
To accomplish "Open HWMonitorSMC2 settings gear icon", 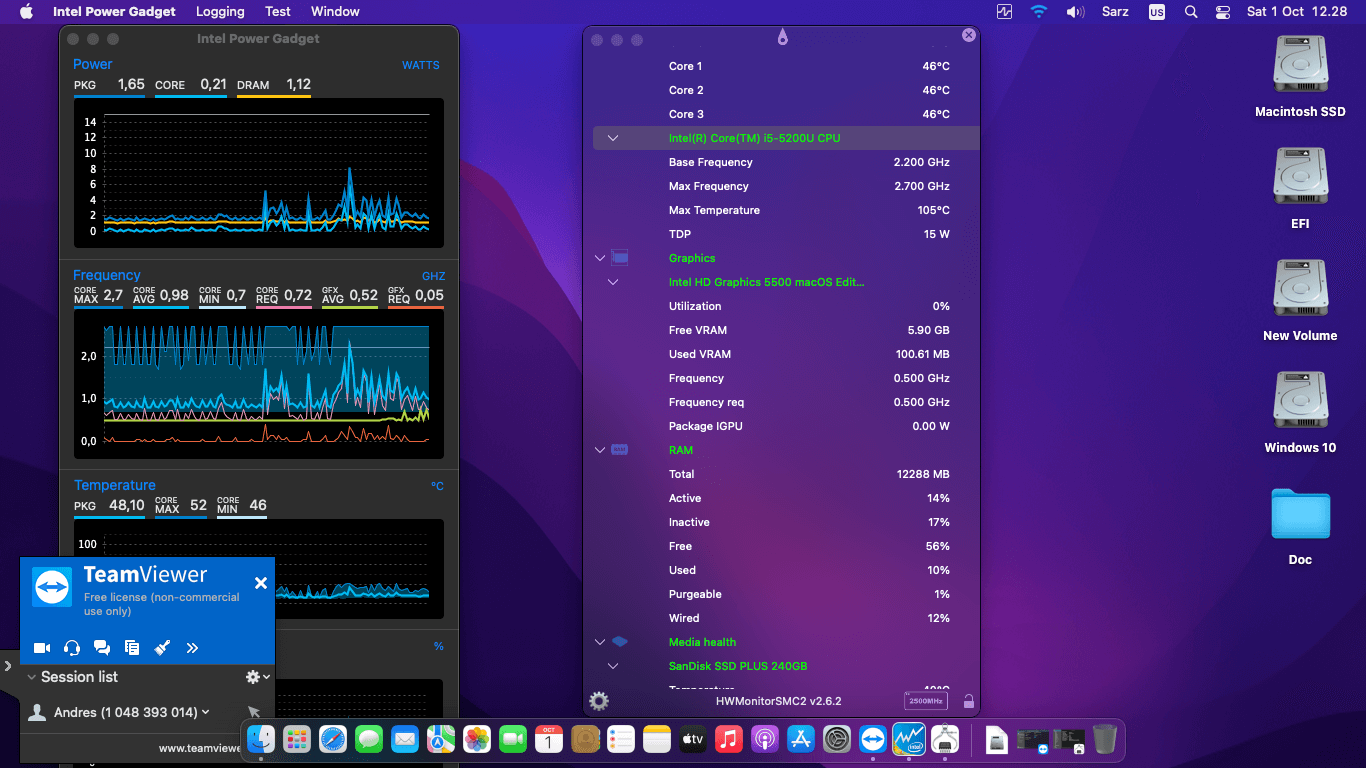I will click(x=599, y=701).
